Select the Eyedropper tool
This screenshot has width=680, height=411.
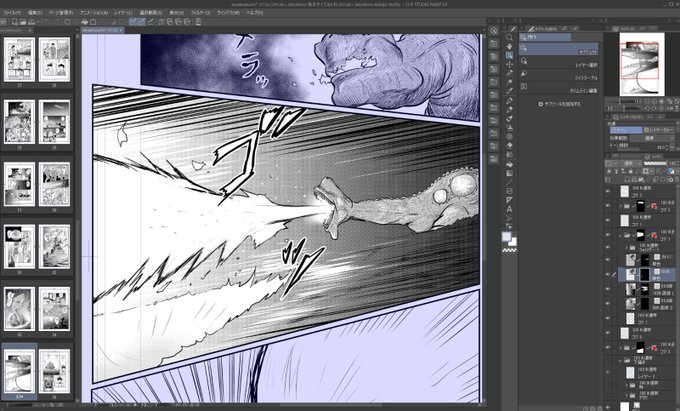click(510, 91)
